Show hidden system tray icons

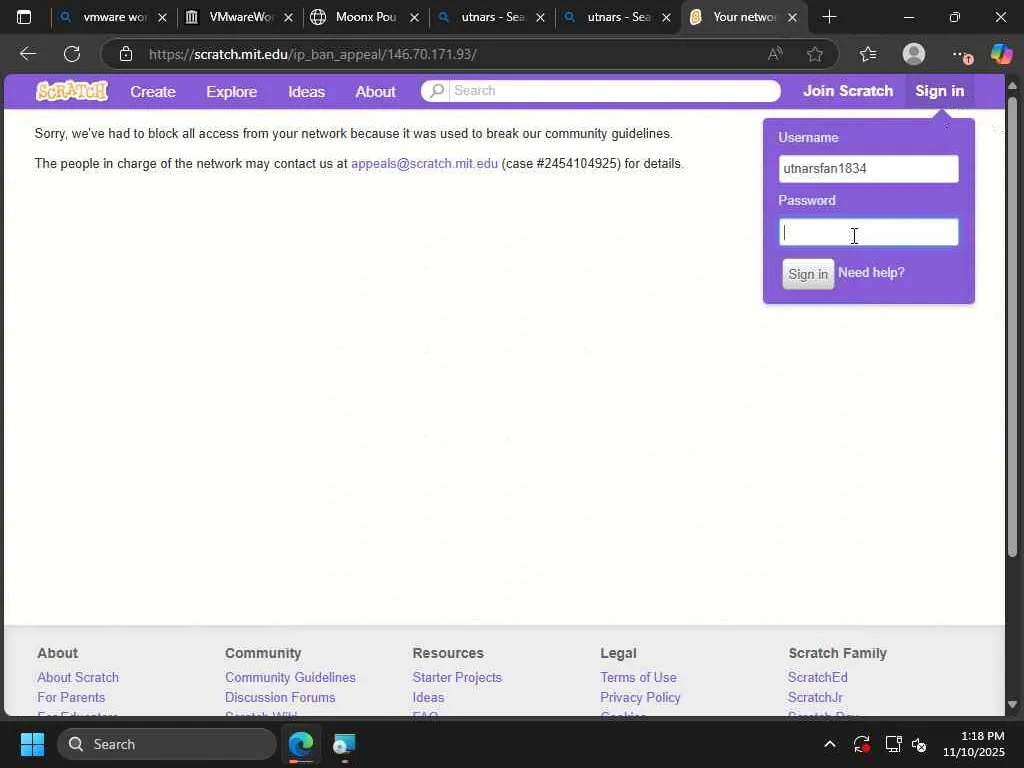[x=829, y=744]
